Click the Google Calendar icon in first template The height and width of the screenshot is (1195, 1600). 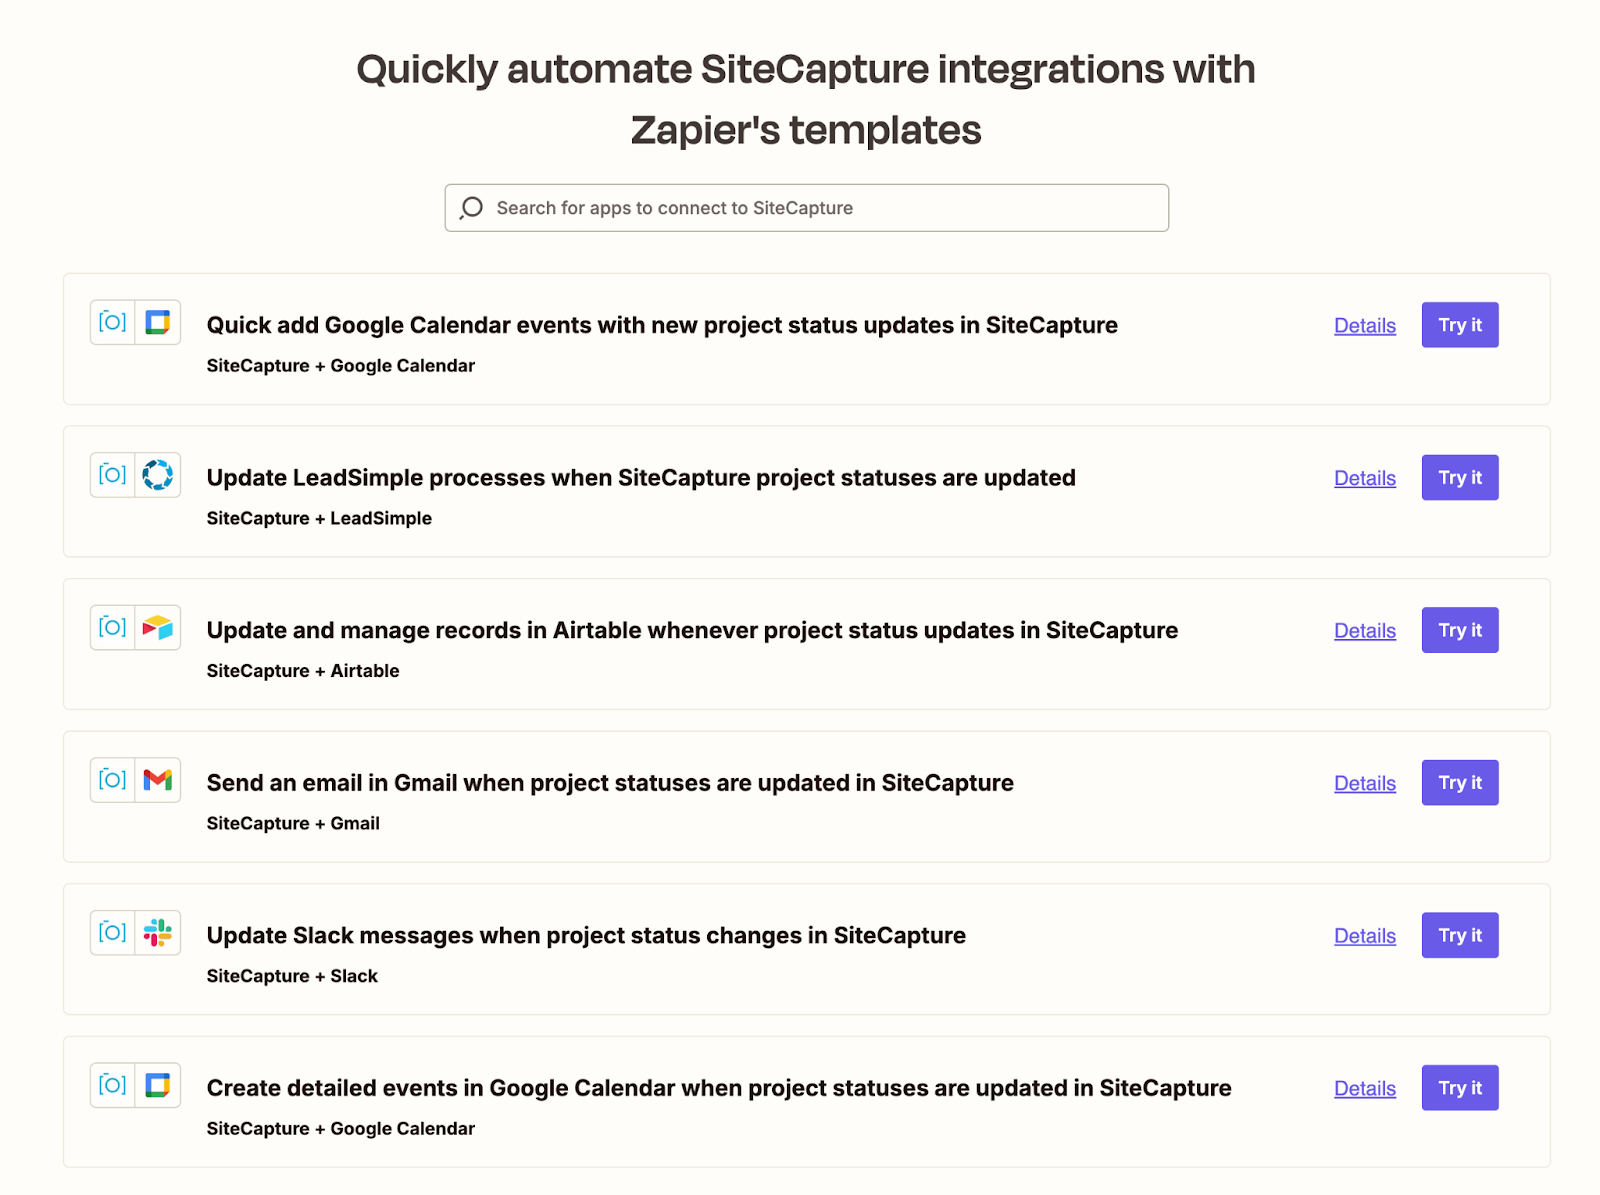pyautogui.click(x=158, y=322)
